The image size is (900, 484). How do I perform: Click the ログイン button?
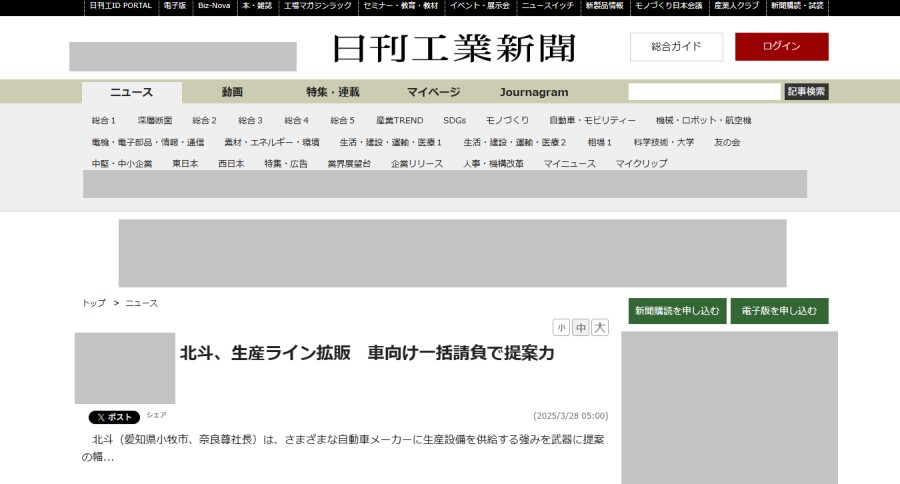click(x=782, y=47)
